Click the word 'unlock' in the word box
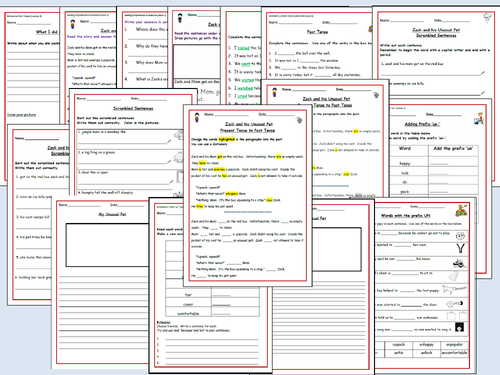The width and height of the screenshot is (500, 375). (x=427, y=352)
